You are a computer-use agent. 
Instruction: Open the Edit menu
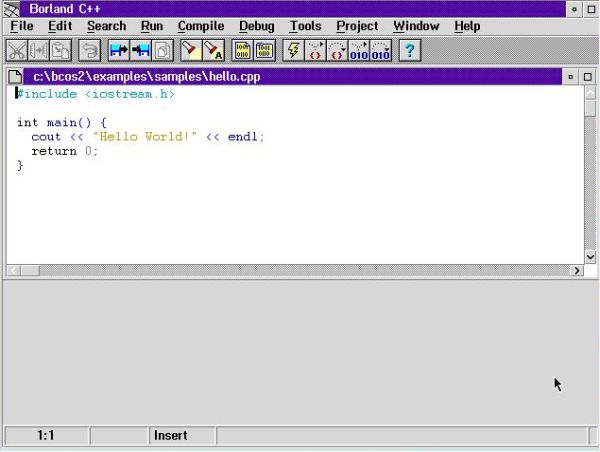(60, 26)
